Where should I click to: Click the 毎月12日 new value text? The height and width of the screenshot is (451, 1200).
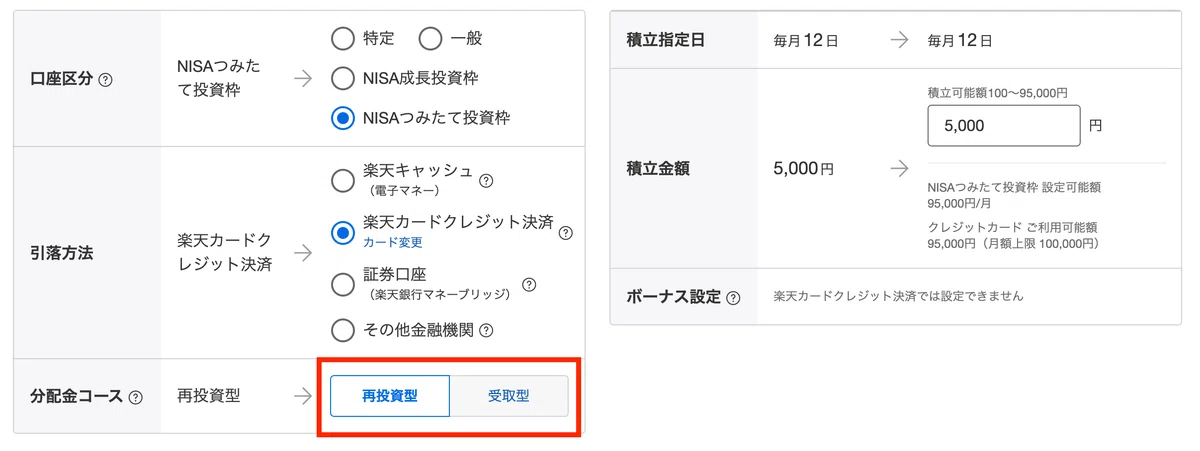coord(960,41)
